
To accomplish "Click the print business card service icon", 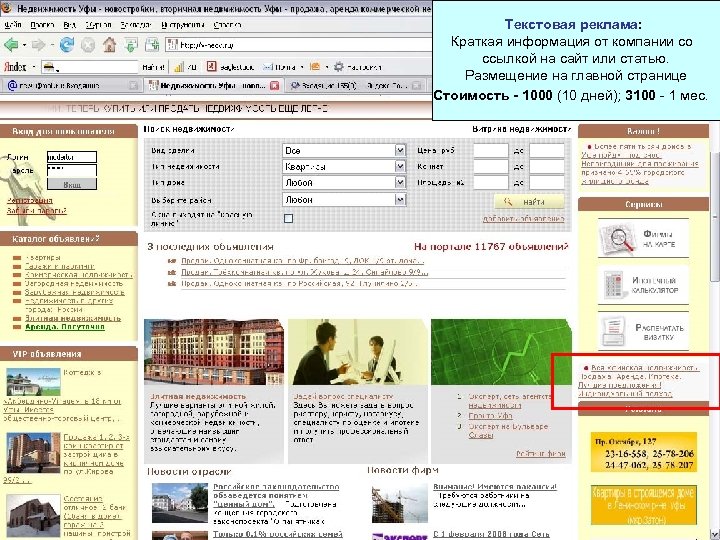I will coord(614,331).
